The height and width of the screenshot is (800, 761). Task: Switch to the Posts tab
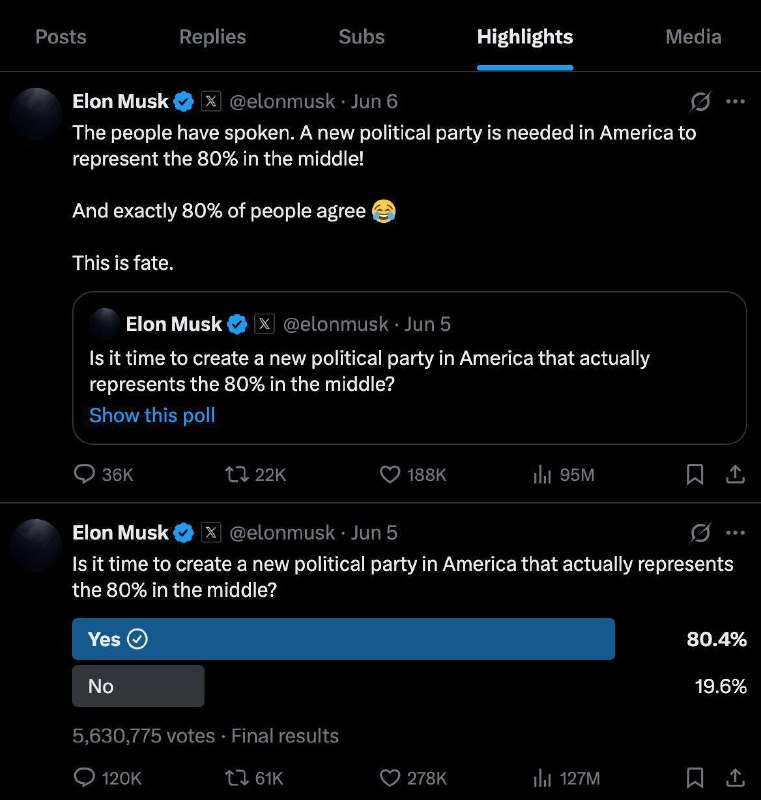61,37
